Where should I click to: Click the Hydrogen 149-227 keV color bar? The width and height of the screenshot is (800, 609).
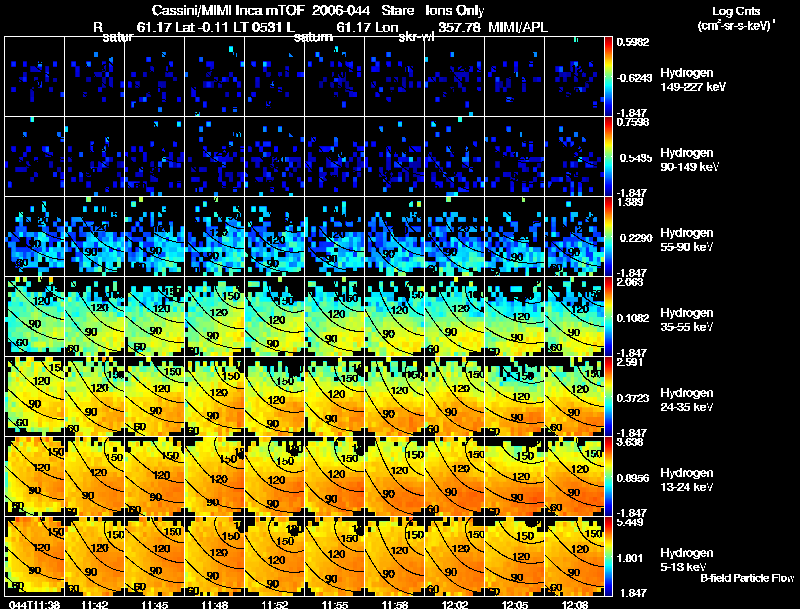click(x=608, y=77)
